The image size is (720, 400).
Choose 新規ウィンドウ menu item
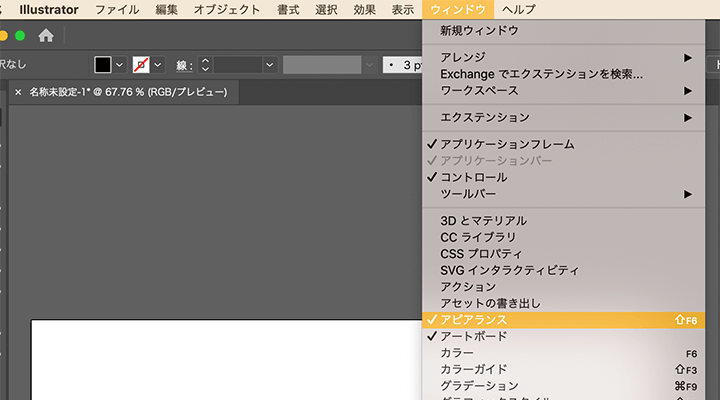click(x=563, y=31)
